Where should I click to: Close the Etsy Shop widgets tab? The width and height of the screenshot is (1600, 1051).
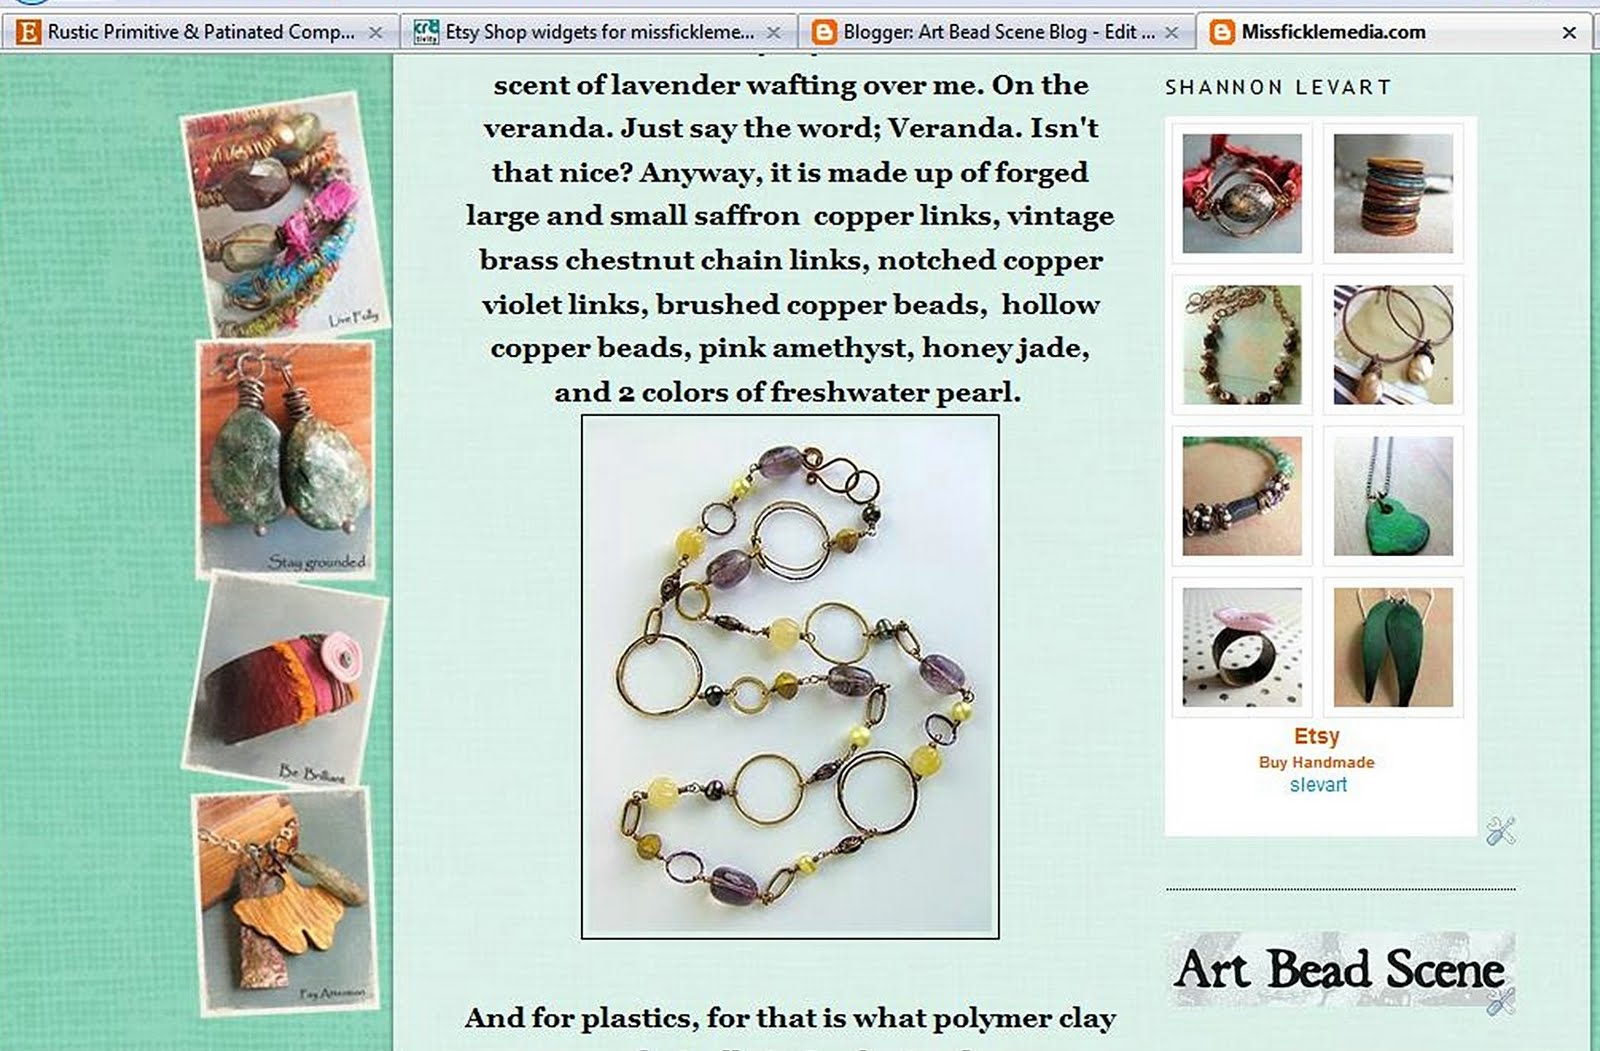point(773,33)
